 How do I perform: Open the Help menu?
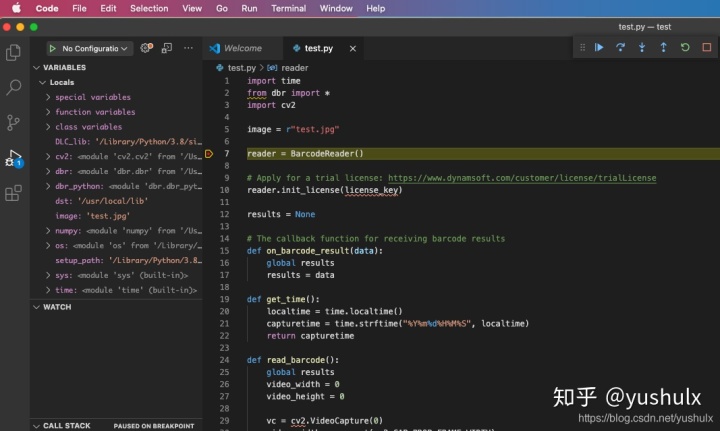point(375,8)
